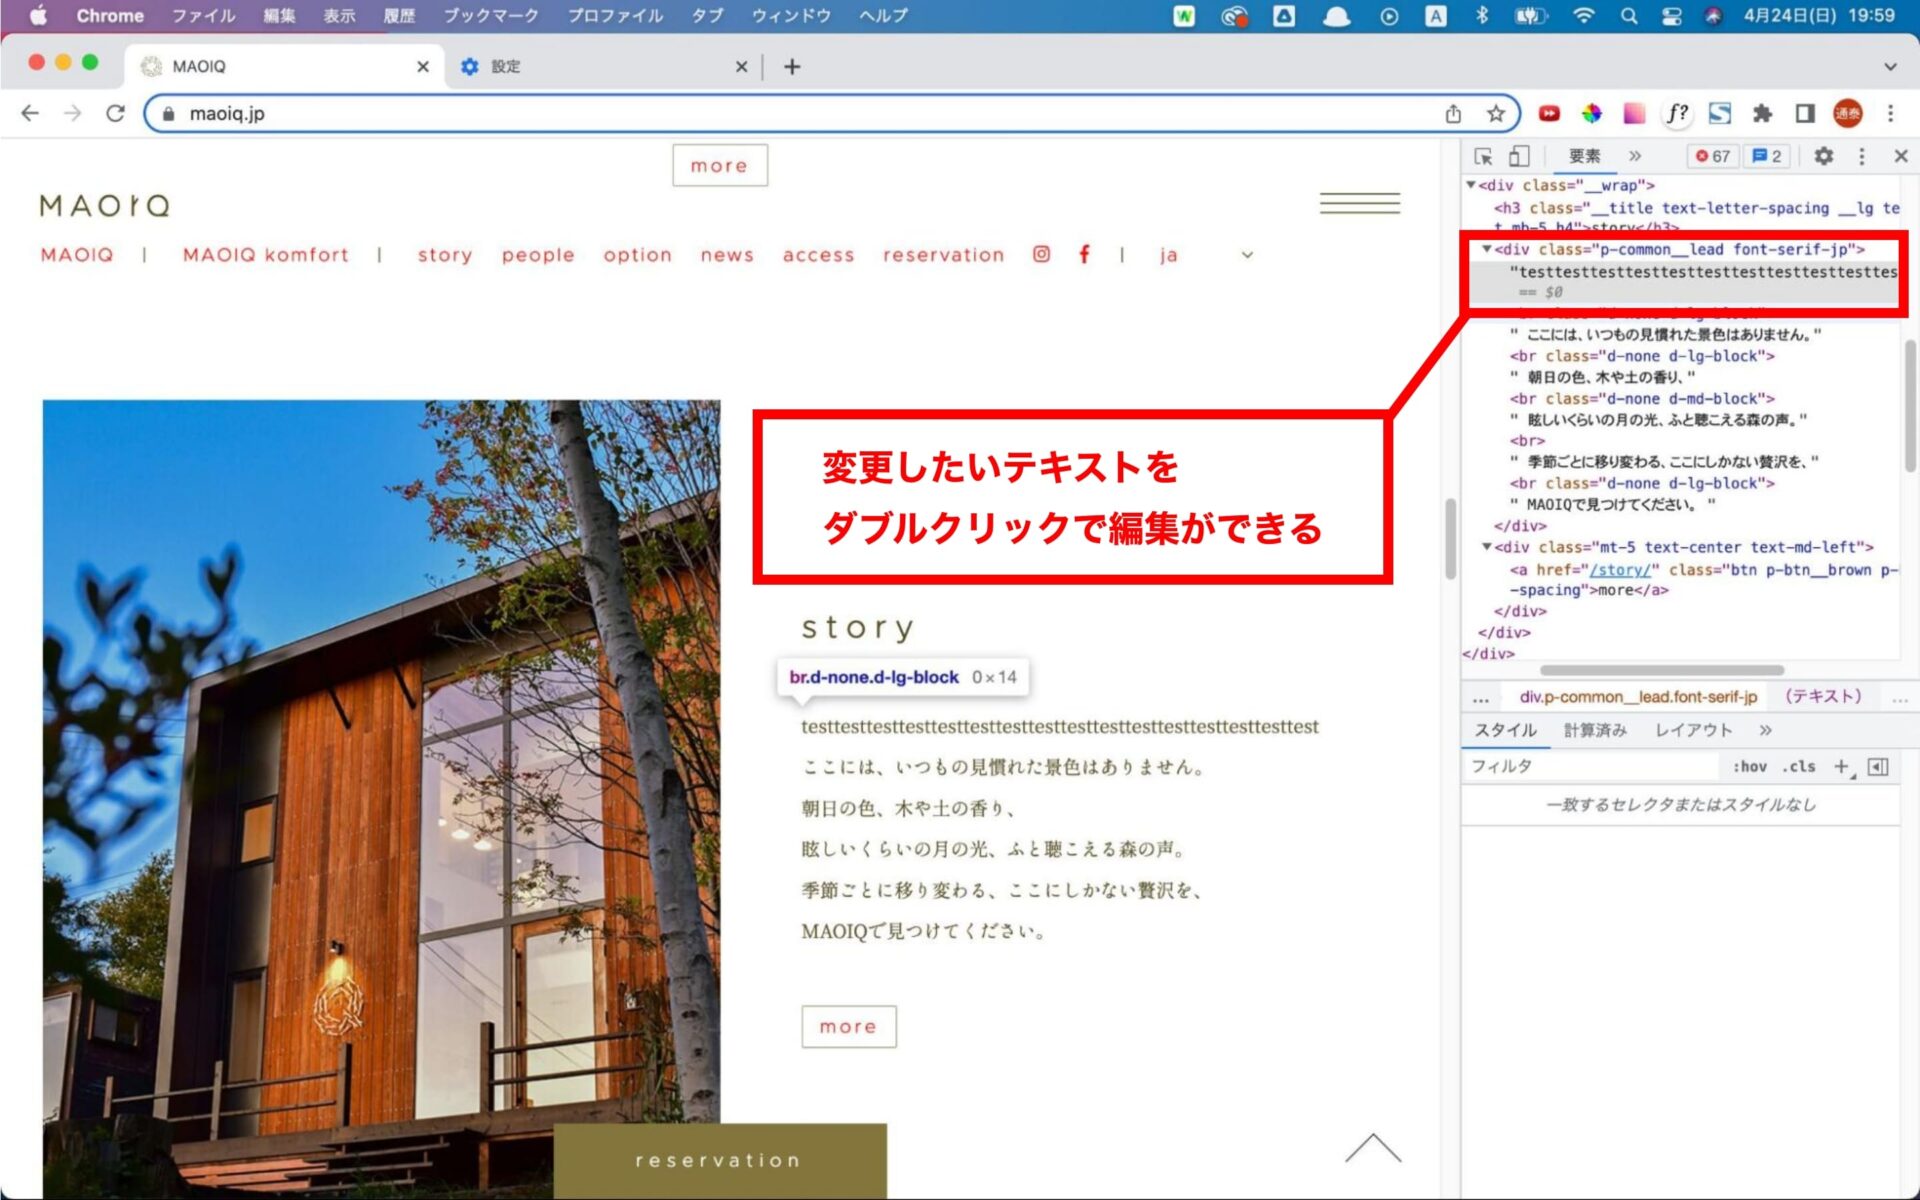The height and width of the screenshot is (1200, 1920).
Task: Toggle computed styles sidebar icon
Action: tap(1878, 766)
